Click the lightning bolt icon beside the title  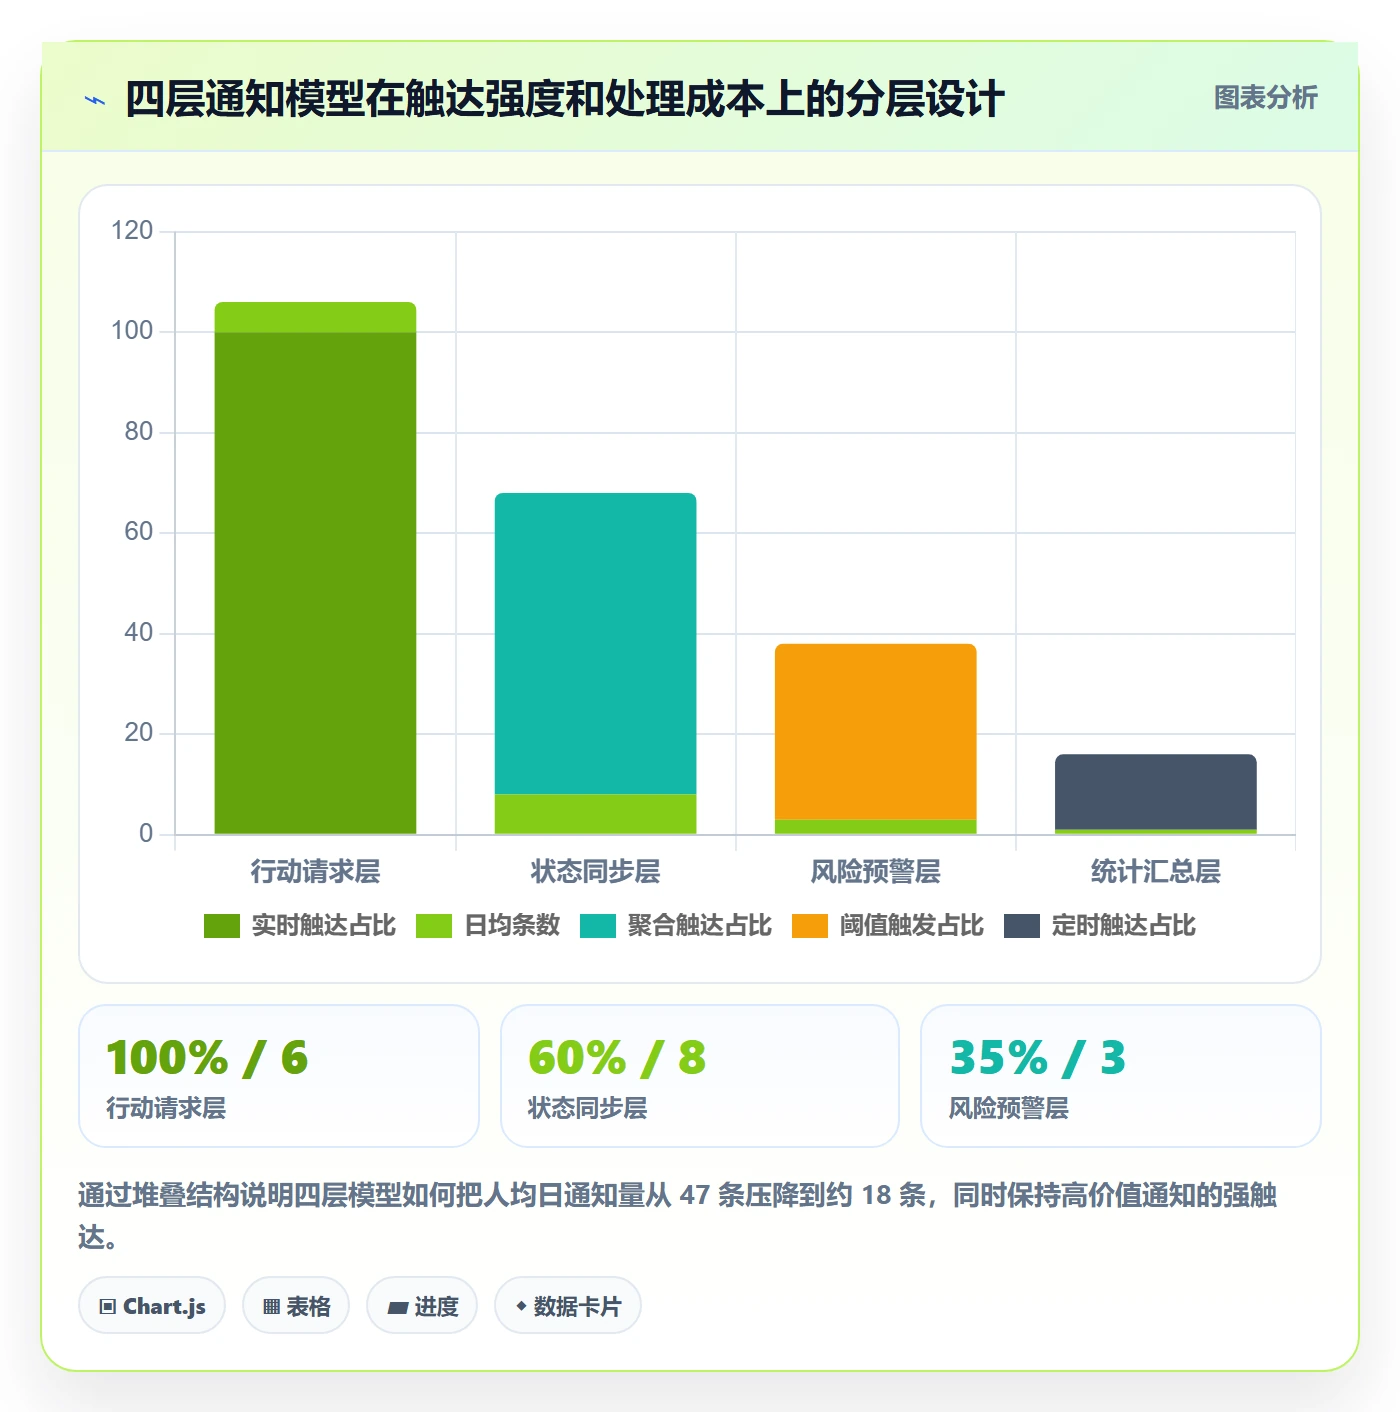click(x=95, y=100)
